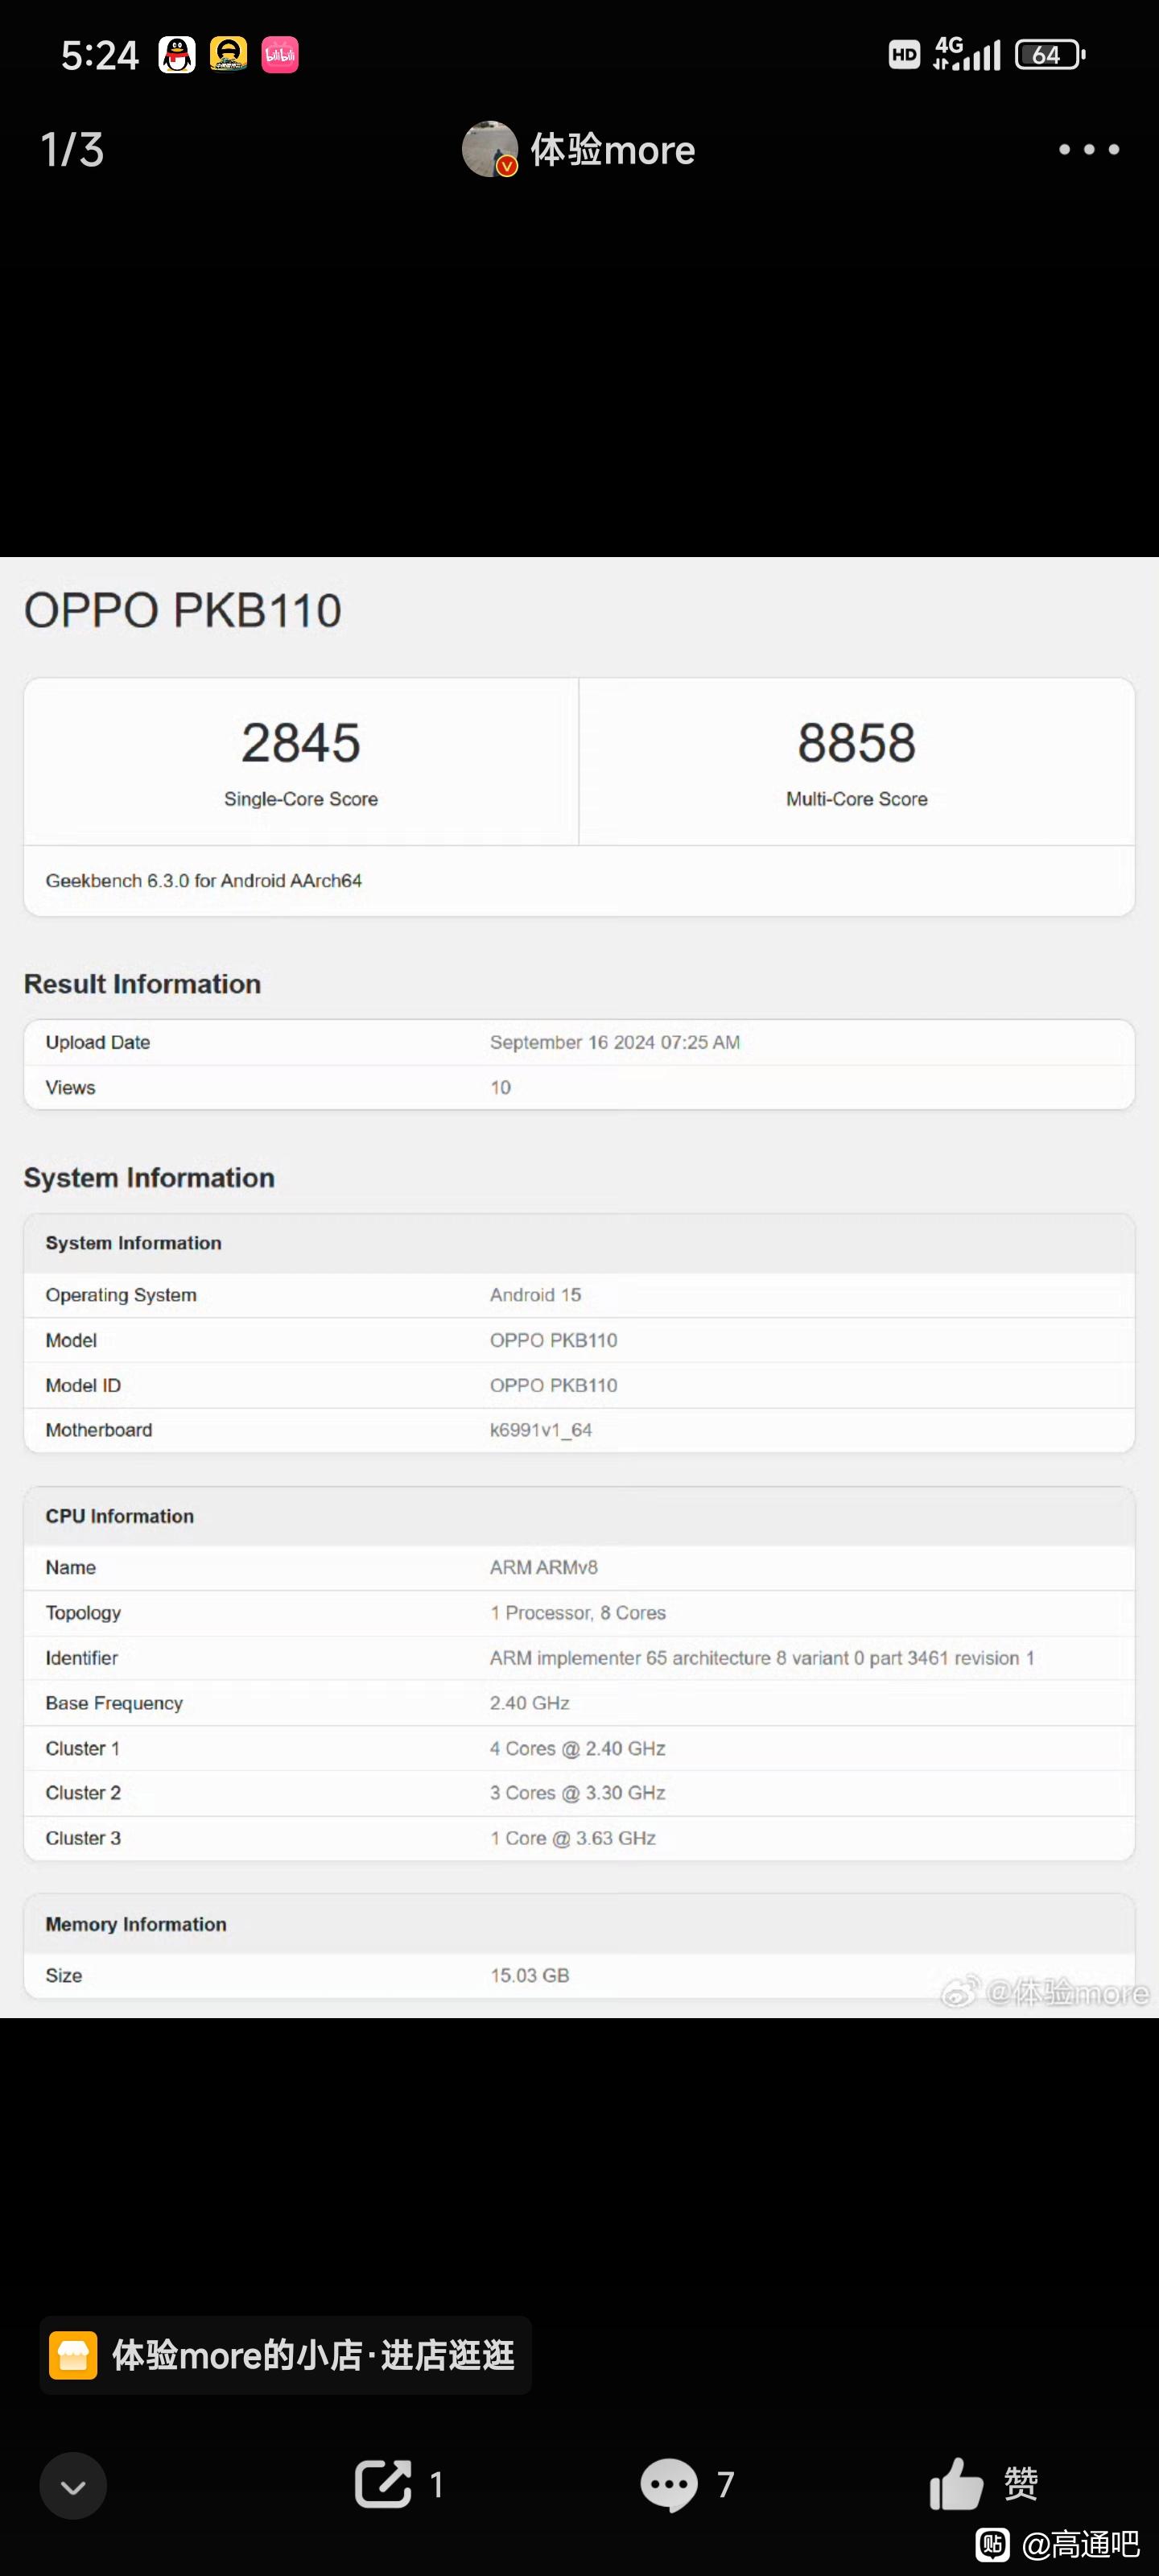Tap Cluster 3 value 1 Core @ 3.63 GHz

(573, 1838)
